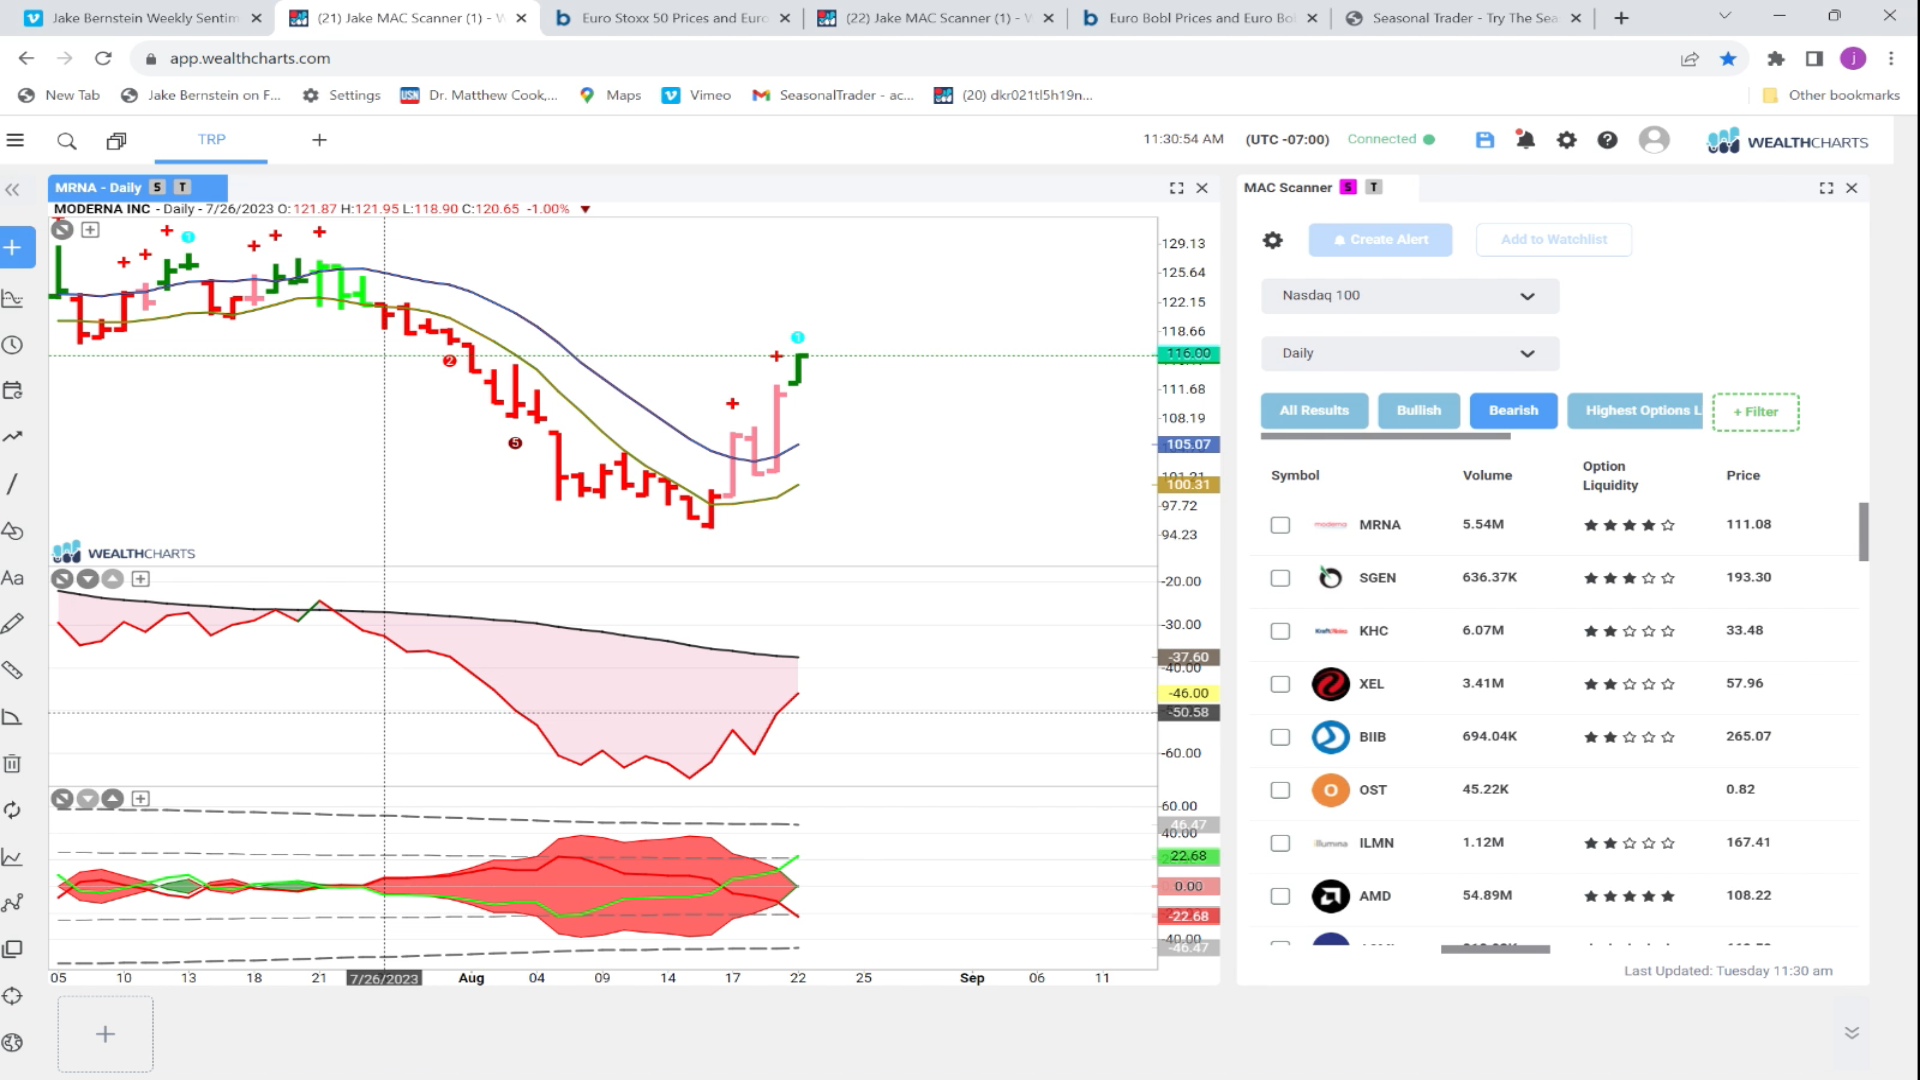Select the pencil freehand tool
The image size is (1920, 1080).
[12, 624]
